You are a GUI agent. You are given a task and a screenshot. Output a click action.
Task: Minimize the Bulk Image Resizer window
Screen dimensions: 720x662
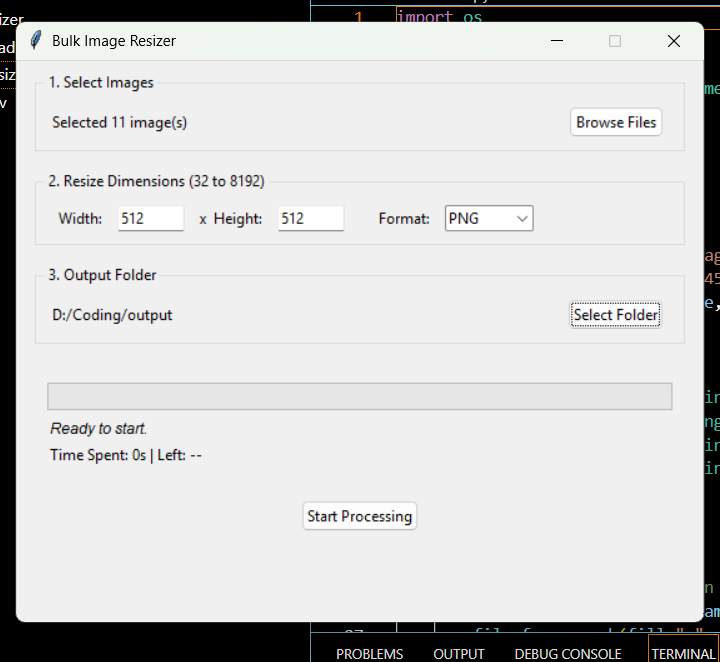[557, 41]
